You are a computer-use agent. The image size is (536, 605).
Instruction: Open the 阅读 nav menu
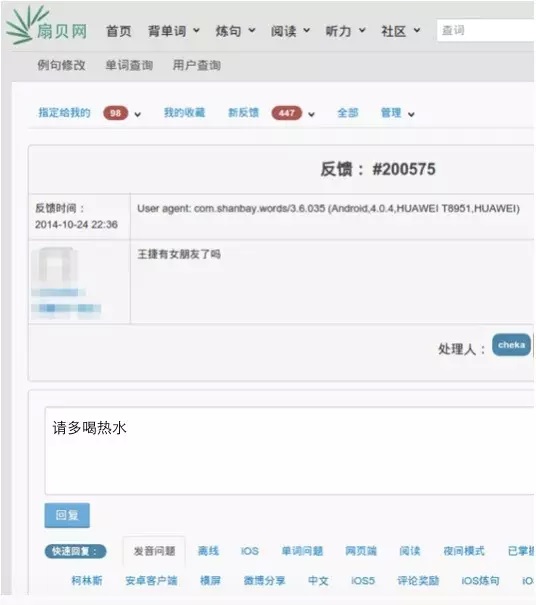(284, 31)
